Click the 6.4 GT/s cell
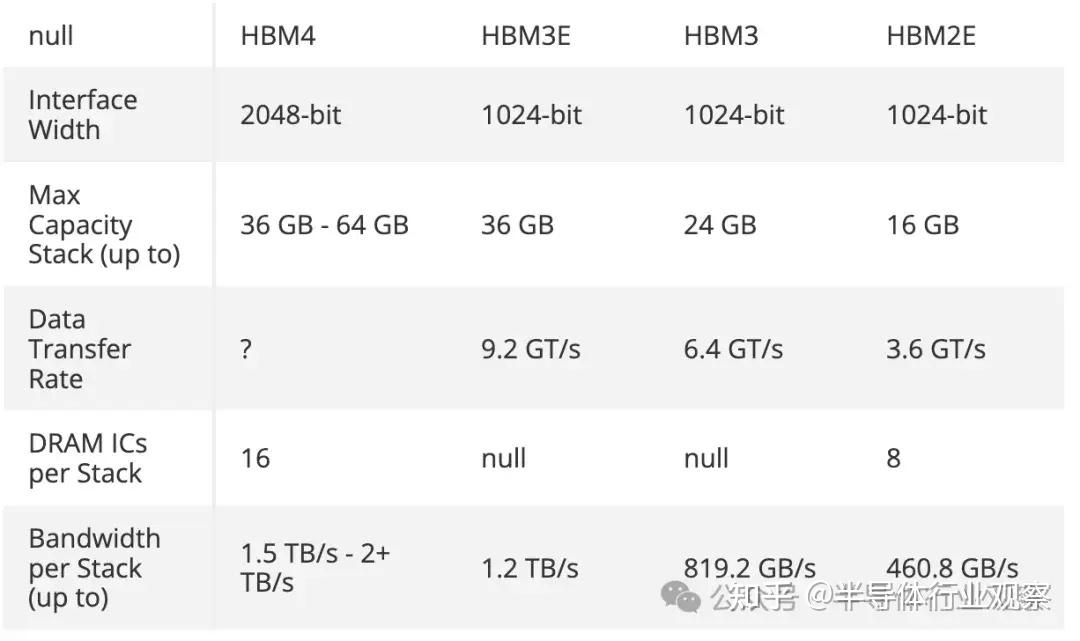Viewport: 1080px width, 641px height. (x=733, y=349)
